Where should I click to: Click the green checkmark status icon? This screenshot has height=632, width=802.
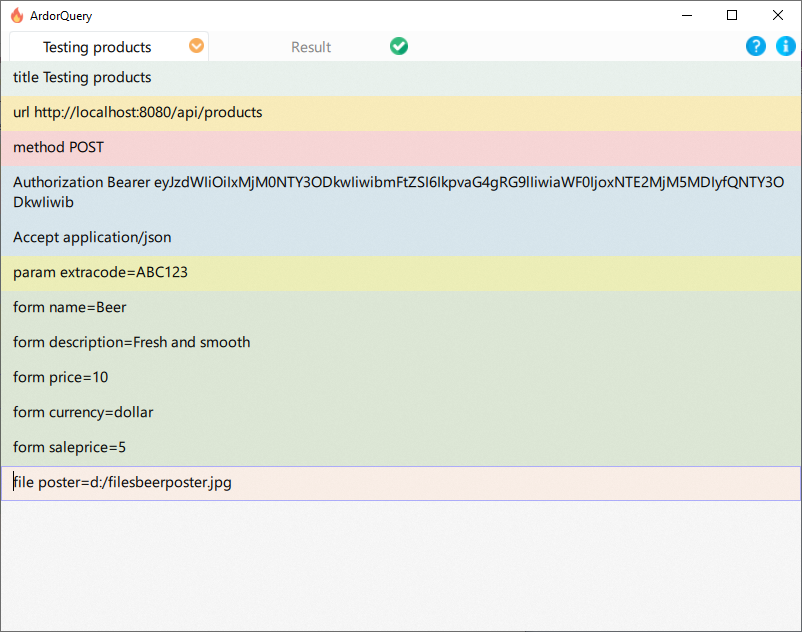(399, 46)
